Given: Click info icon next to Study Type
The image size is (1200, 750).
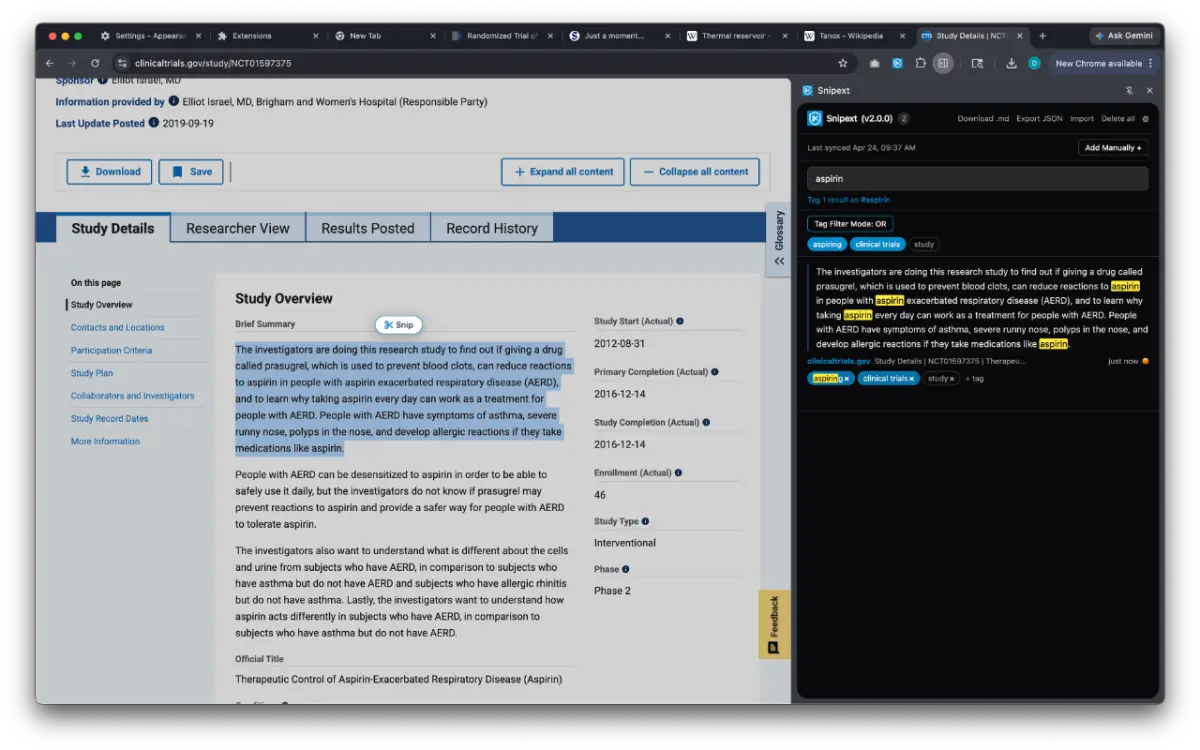Looking at the screenshot, I should [x=645, y=521].
